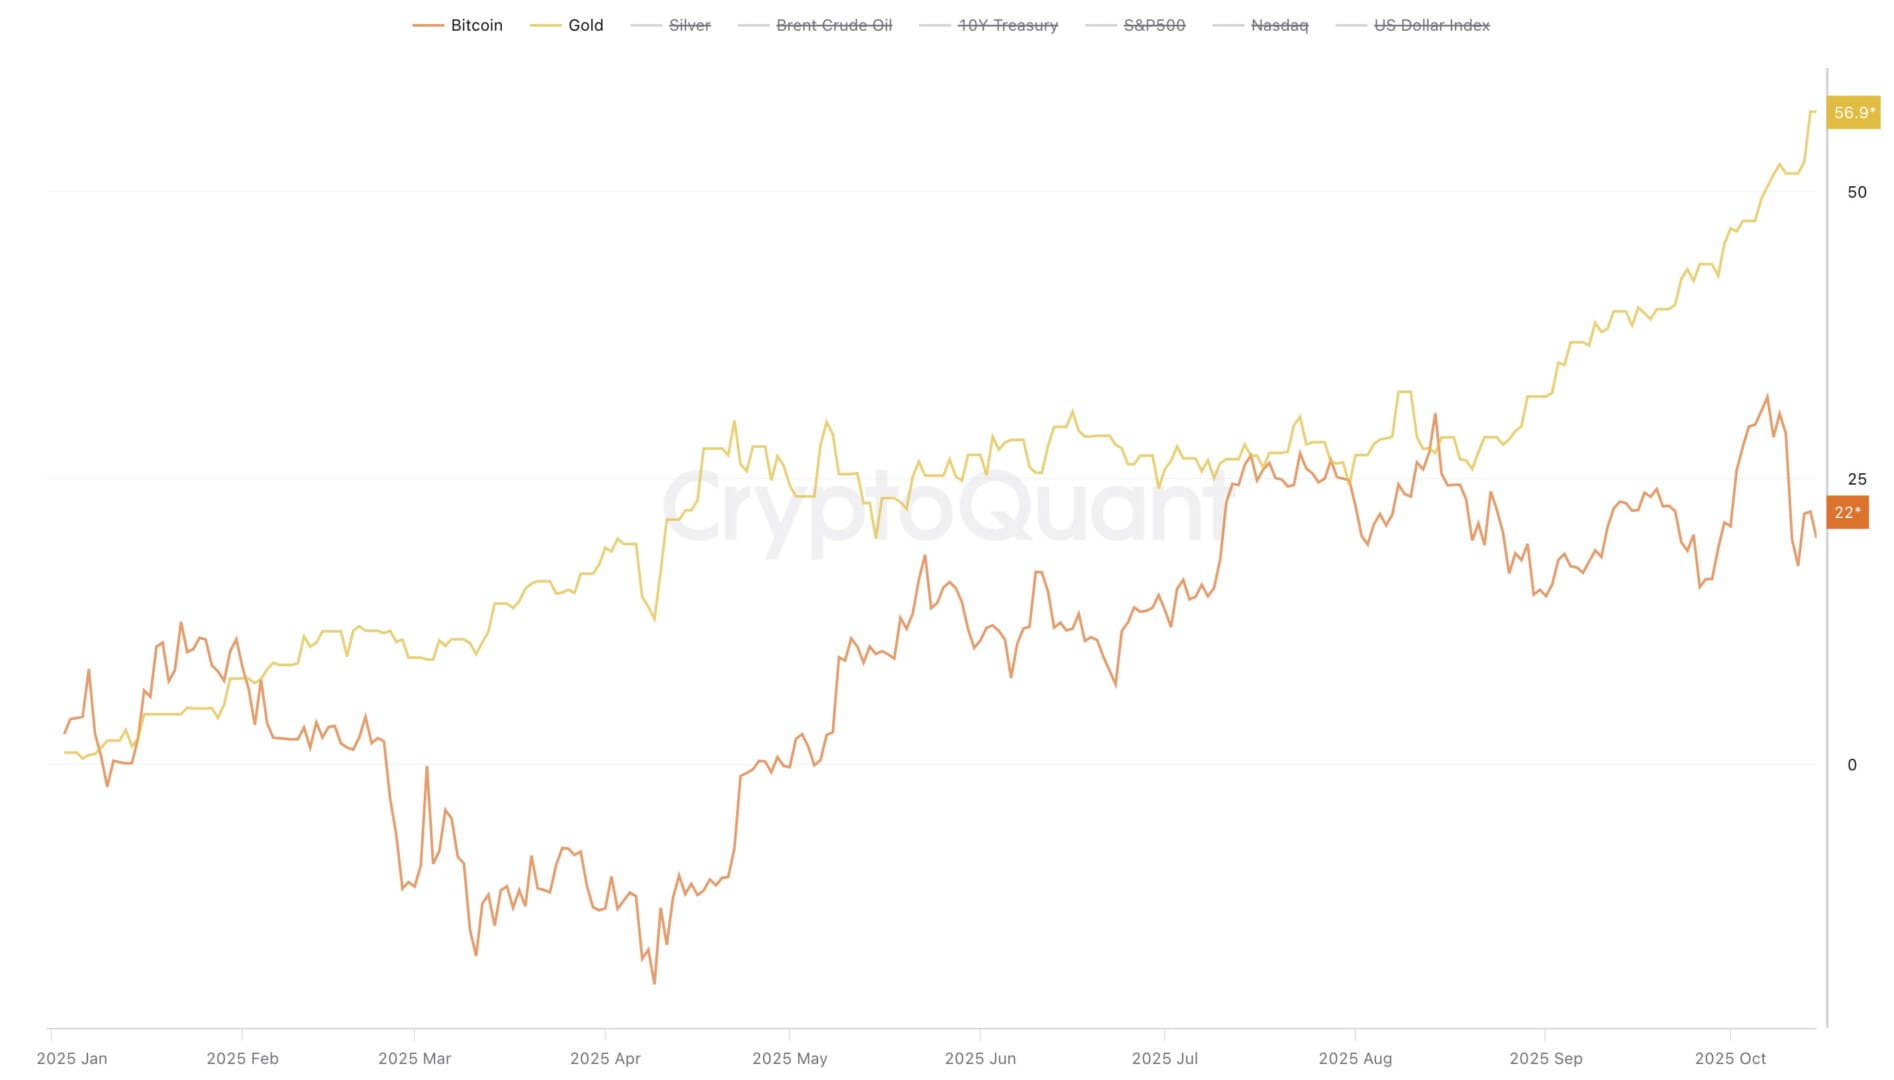This screenshot has width=1894, height=1080.
Task: Enable the 10Y Treasury legend item
Action: [x=1007, y=25]
